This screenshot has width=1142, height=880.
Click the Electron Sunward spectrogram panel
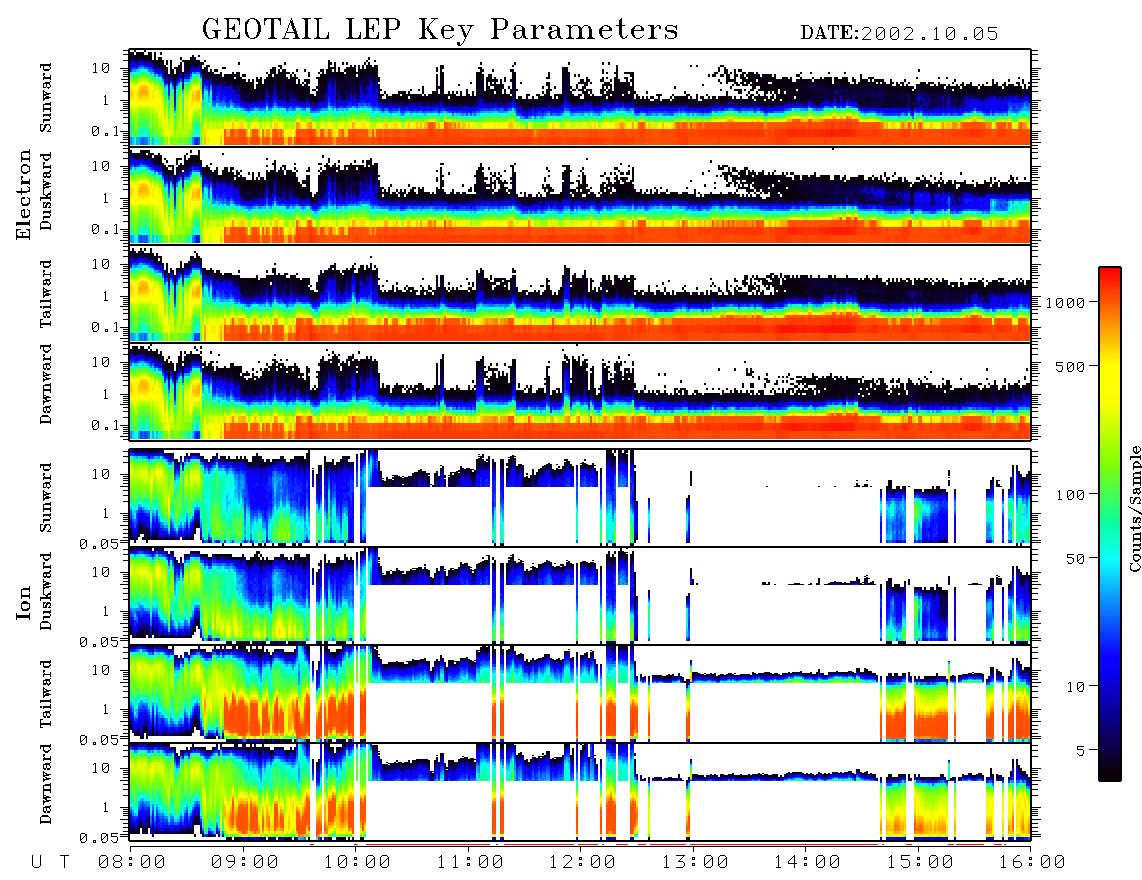pyautogui.click(x=580, y=98)
